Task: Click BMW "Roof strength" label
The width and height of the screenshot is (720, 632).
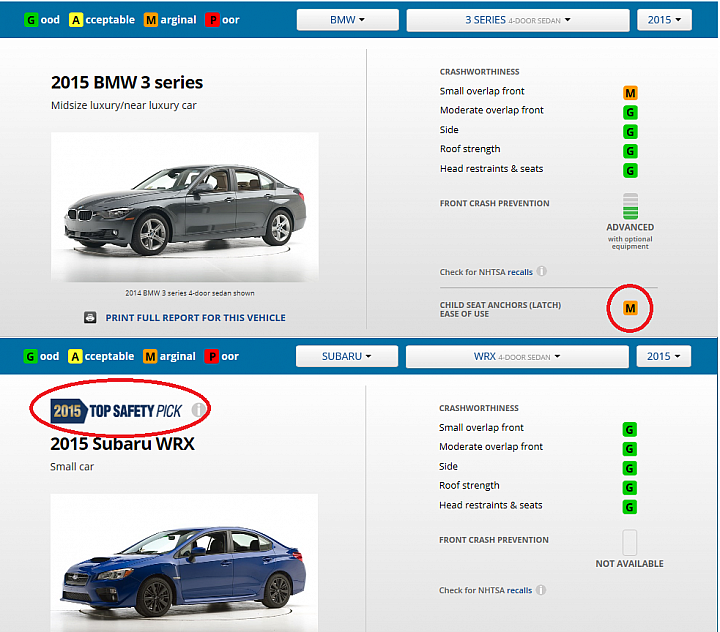Action: (470, 149)
